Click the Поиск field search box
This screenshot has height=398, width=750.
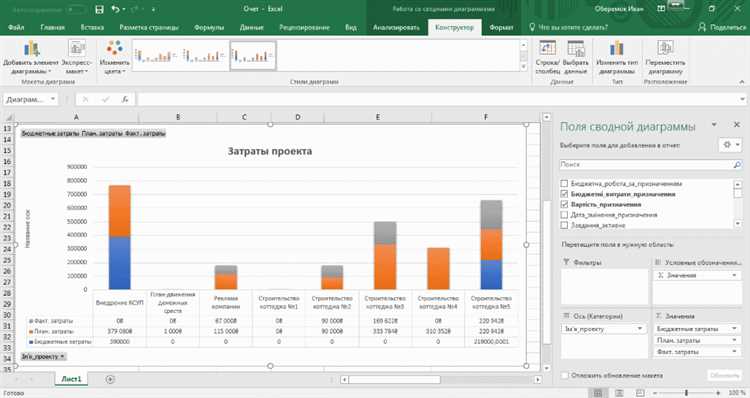646,164
